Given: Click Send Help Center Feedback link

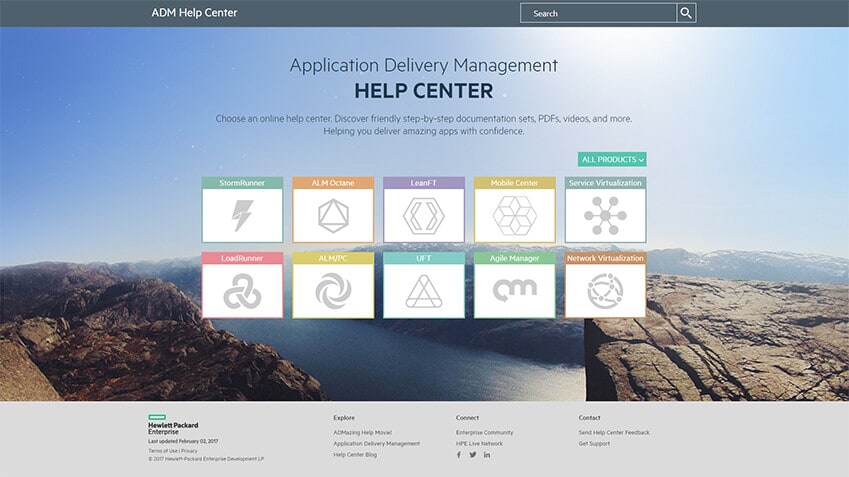Looking at the screenshot, I should [613, 432].
